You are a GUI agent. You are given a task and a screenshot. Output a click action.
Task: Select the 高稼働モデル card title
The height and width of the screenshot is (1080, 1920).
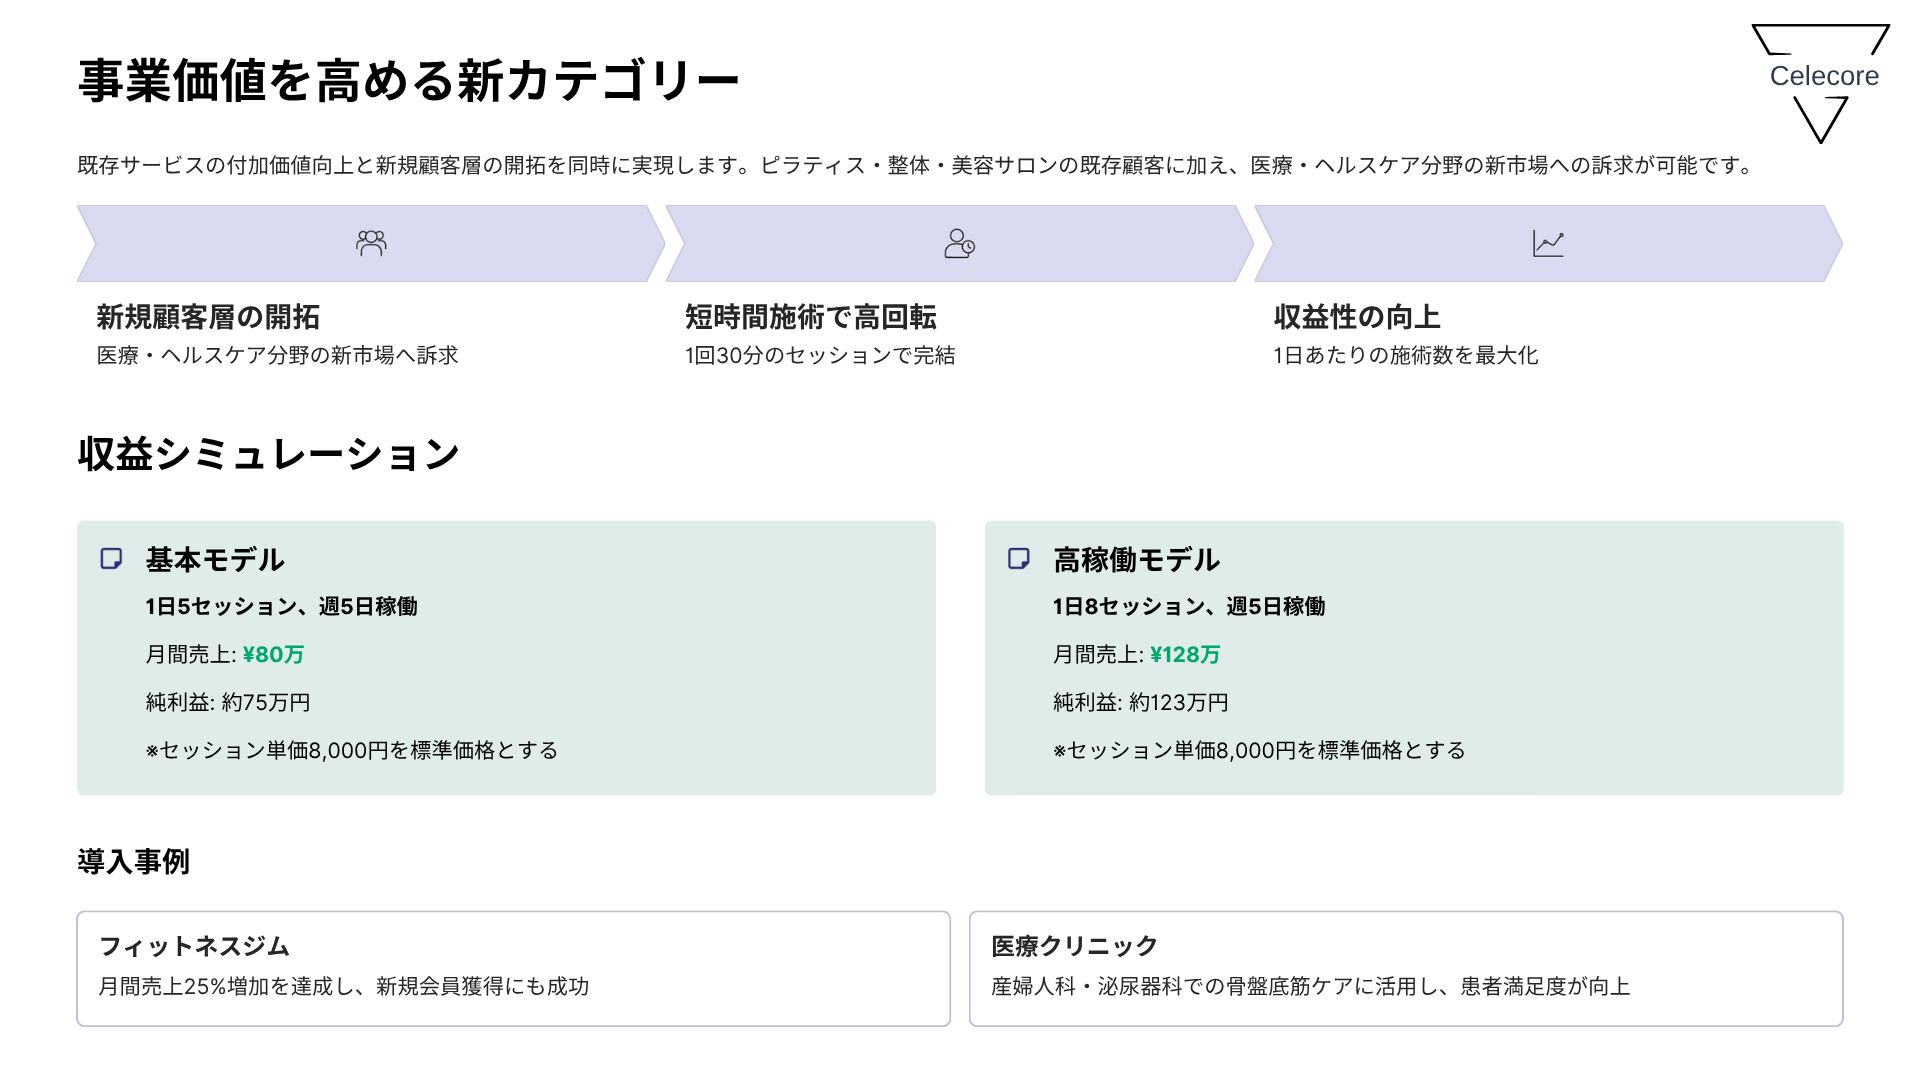pos(1136,559)
